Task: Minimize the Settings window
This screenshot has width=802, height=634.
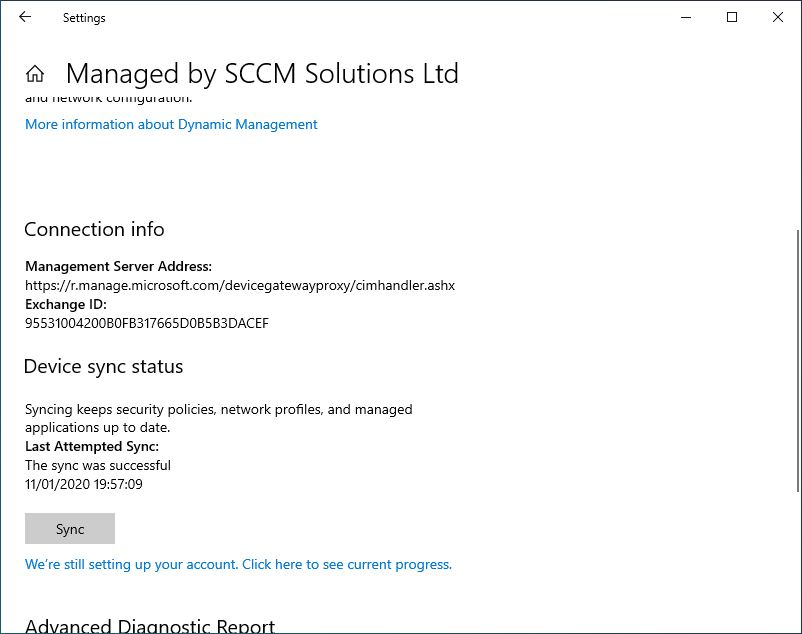Action: pos(686,17)
